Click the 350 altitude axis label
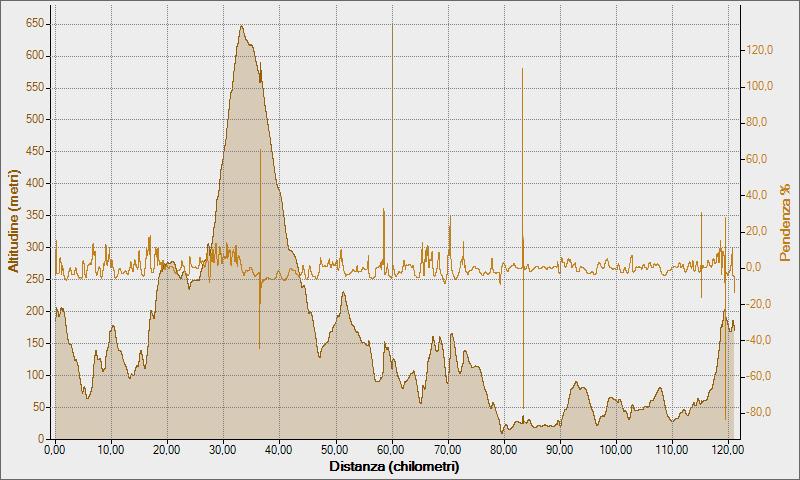This screenshot has width=800, height=480. pos(35,215)
